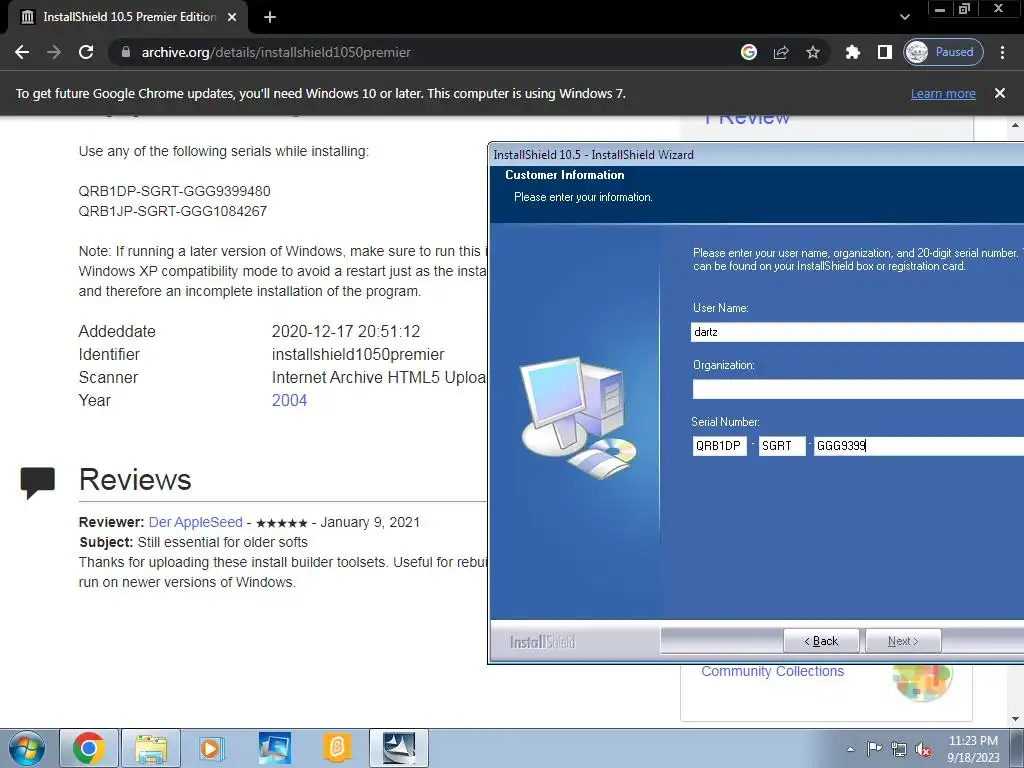The height and width of the screenshot is (768, 1024).
Task: Click the Organization field in the wizard
Action: pyautogui.click(x=857, y=389)
